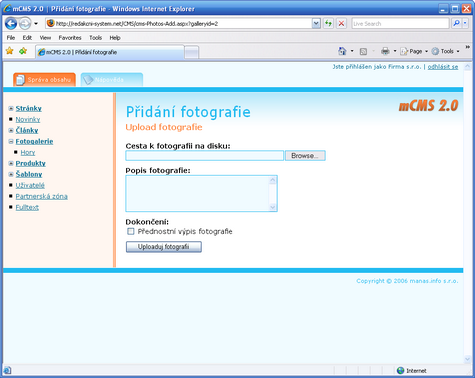This screenshot has height=378, width=475.
Task: Click the Add to Favorites star-plus icon
Action: click(23, 51)
